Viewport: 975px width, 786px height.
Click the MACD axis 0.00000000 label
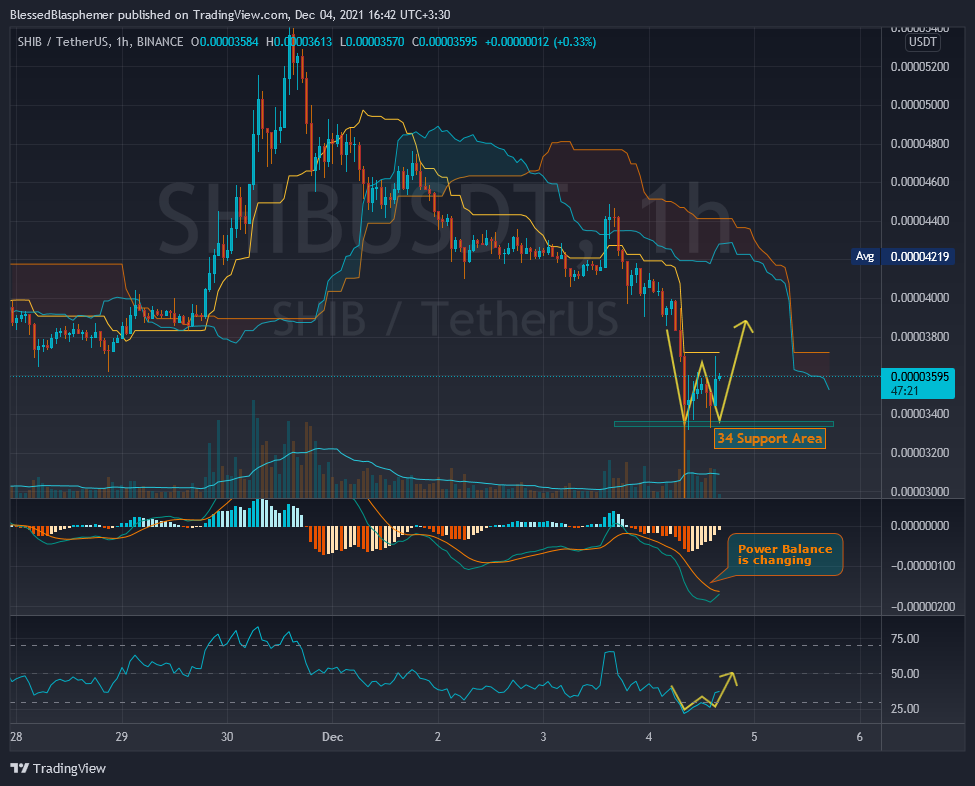920,526
